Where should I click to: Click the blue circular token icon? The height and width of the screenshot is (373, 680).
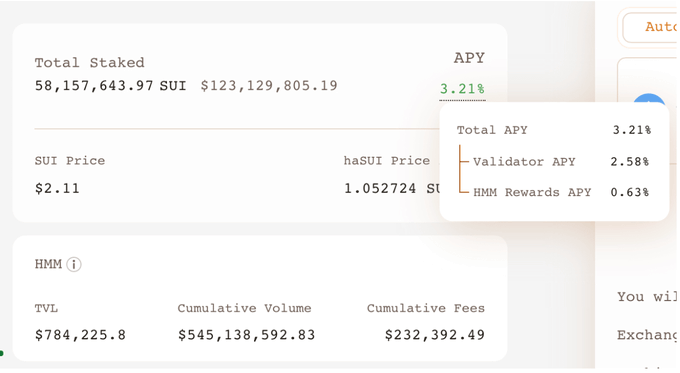point(649,99)
